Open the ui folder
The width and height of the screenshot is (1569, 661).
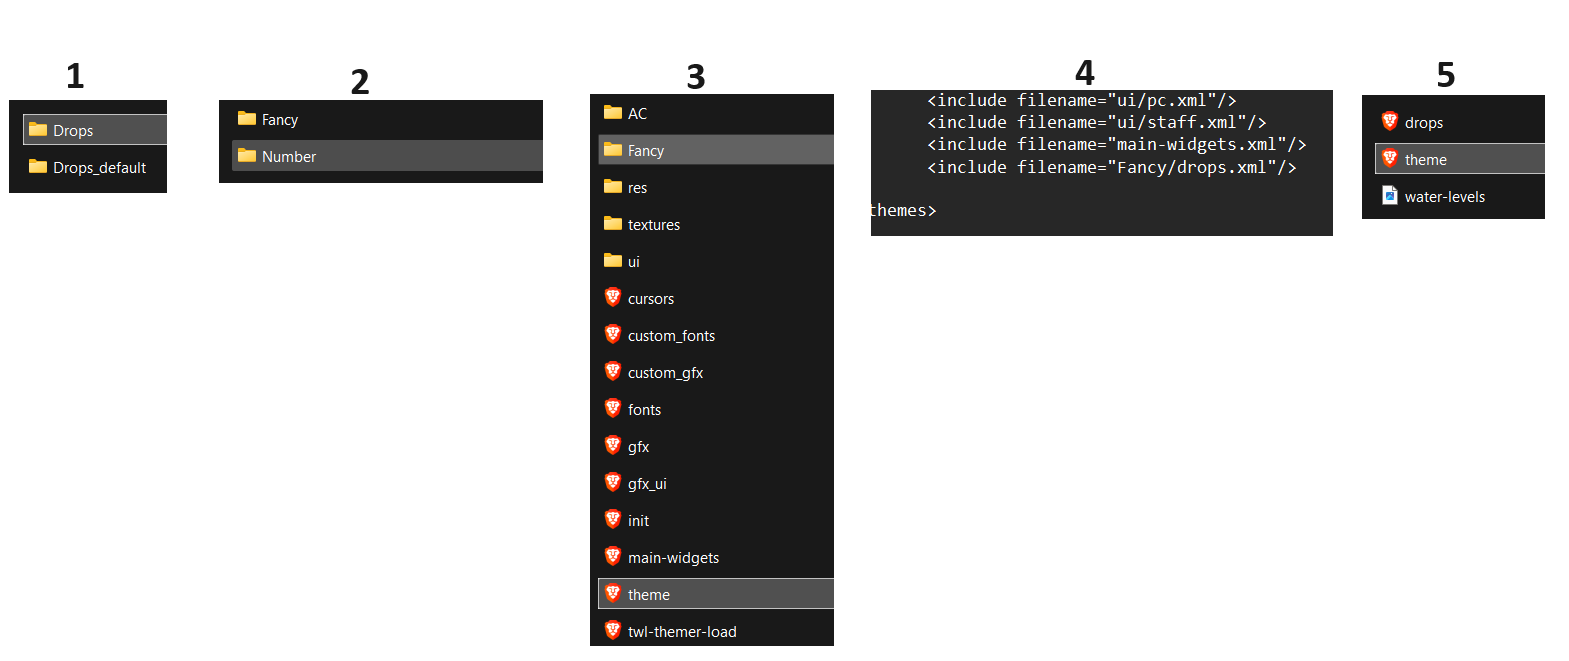tap(716, 261)
